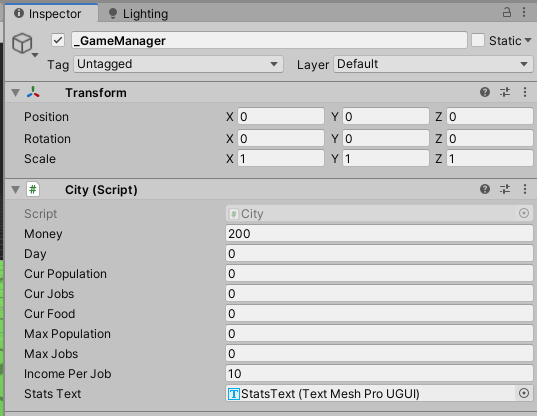The height and width of the screenshot is (416, 537).
Task: Click the Day value field
Action: 379,254
